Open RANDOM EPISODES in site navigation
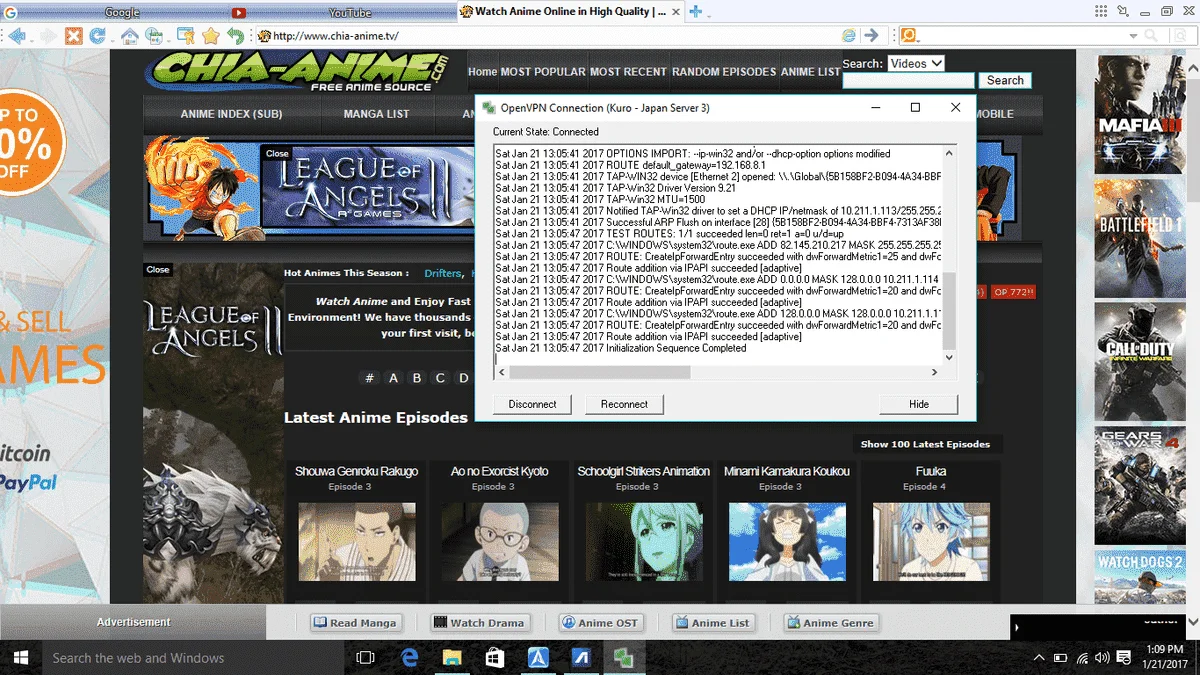1200x675 pixels. coord(724,72)
